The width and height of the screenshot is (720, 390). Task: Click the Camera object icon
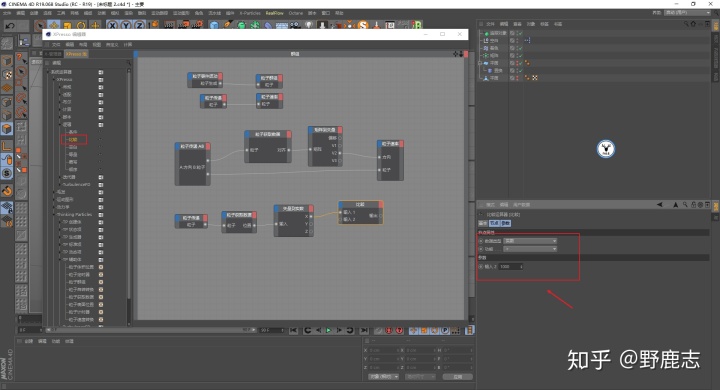pos(295,26)
